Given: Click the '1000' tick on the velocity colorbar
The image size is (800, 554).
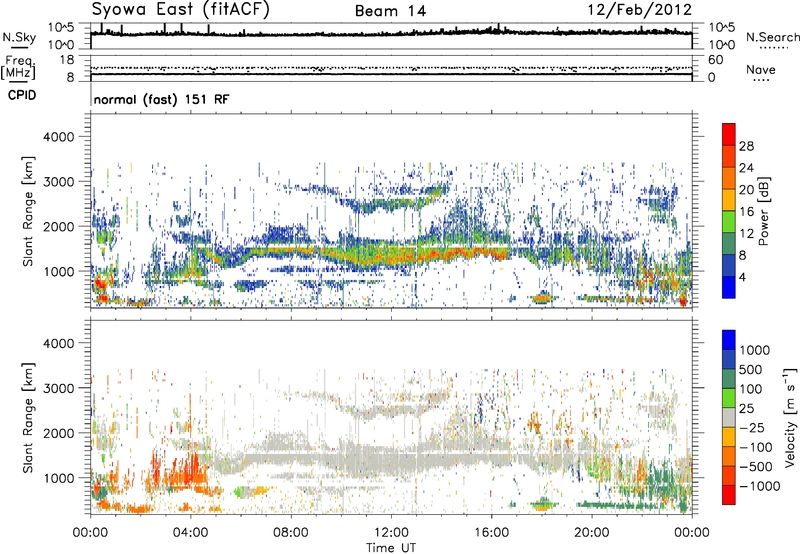Looking at the screenshot, I should click(755, 350).
